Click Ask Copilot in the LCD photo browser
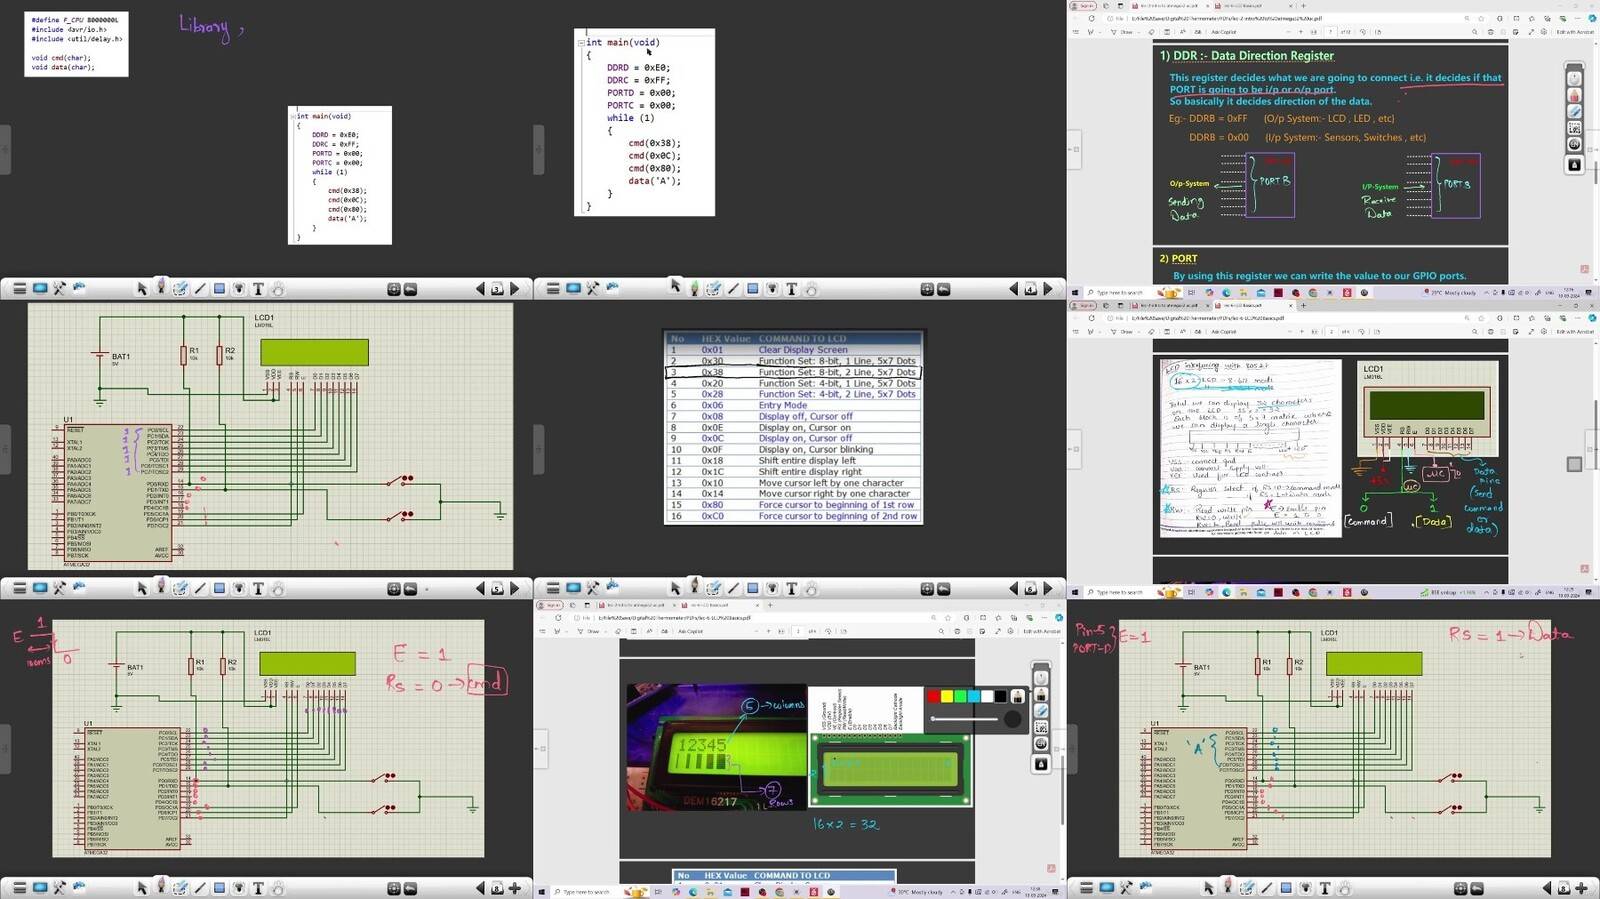Screen dimensions: 1600x899 [x=691, y=631]
